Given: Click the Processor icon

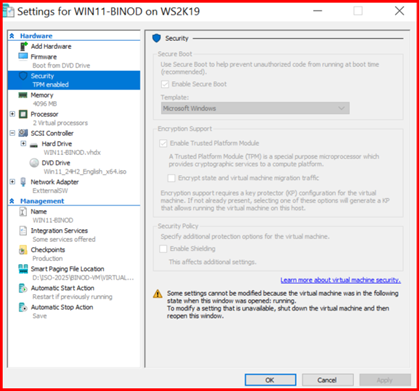Looking at the screenshot, I should pos(23,114).
